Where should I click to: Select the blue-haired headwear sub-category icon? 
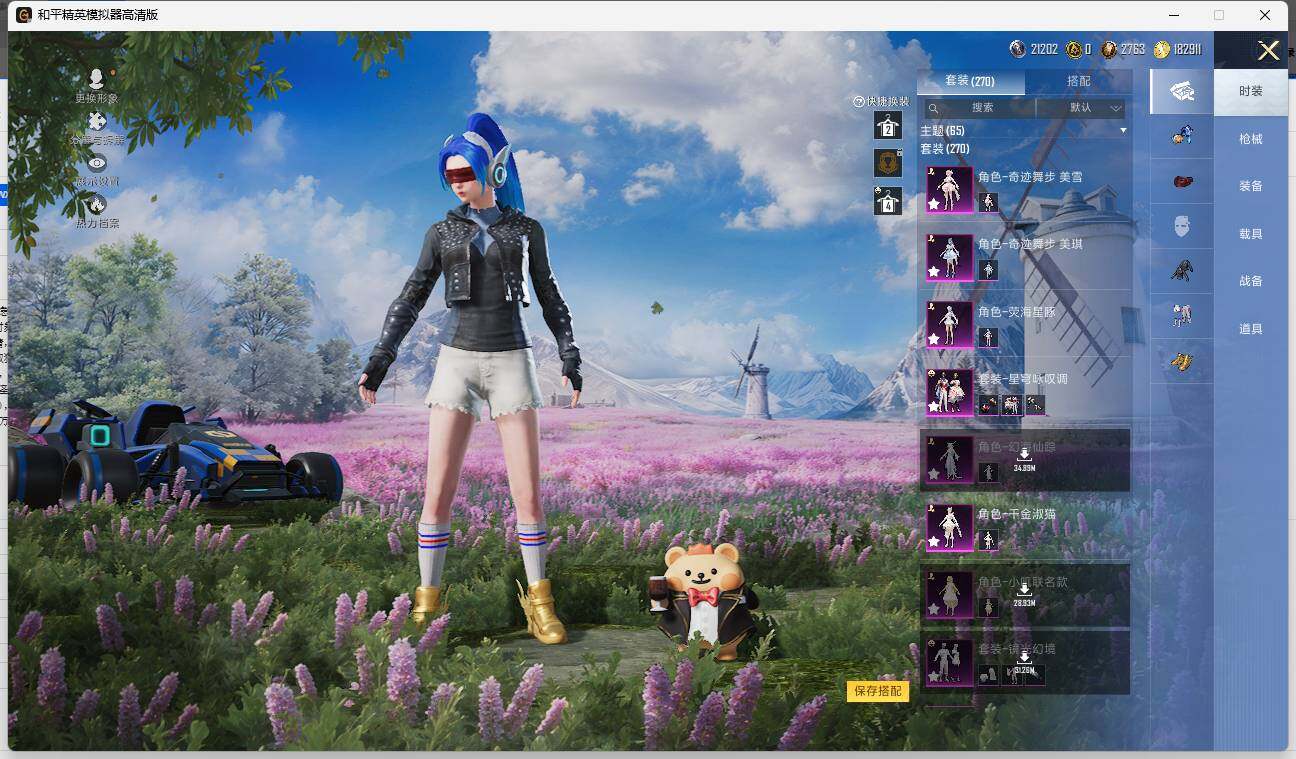pyautogui.click(x=1182, y=136)
